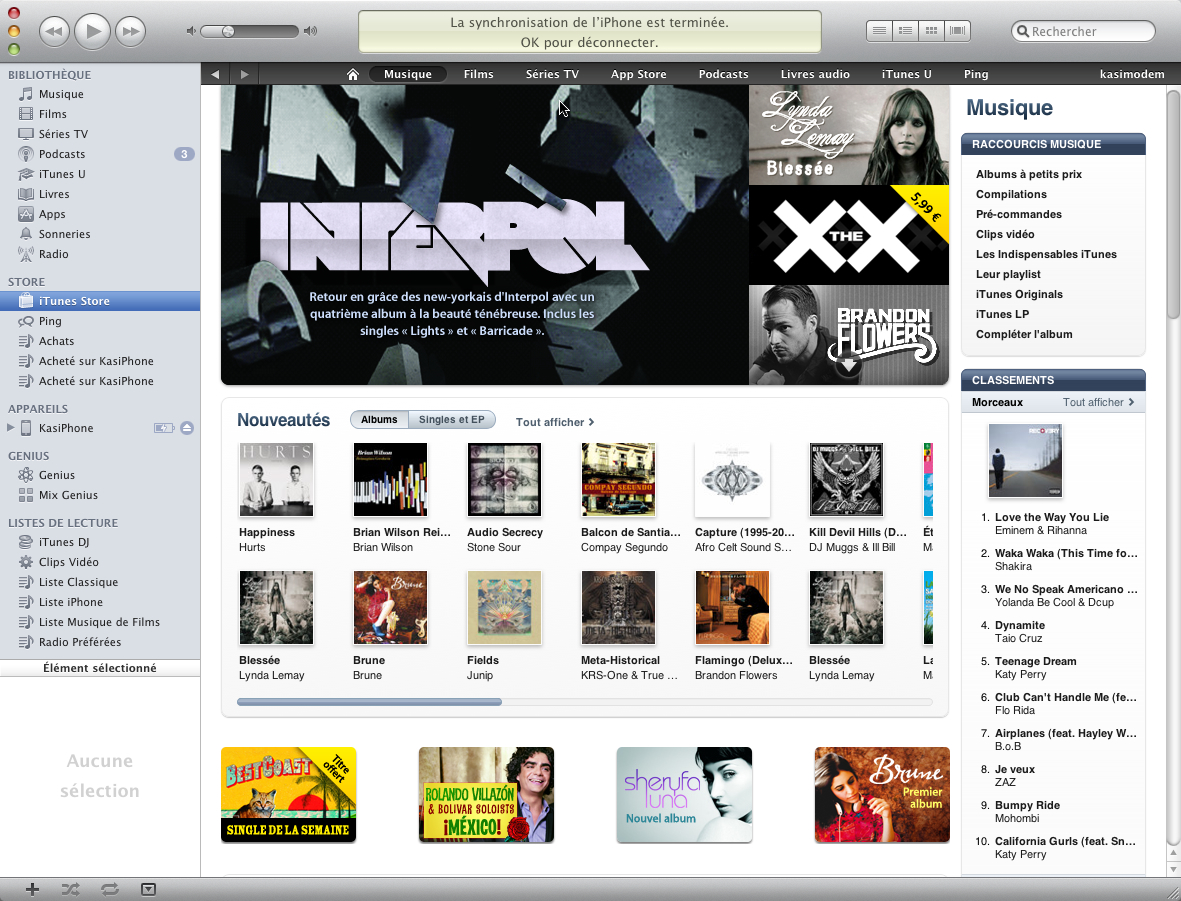Click in the Rechercher search field

click(1083, 32)
